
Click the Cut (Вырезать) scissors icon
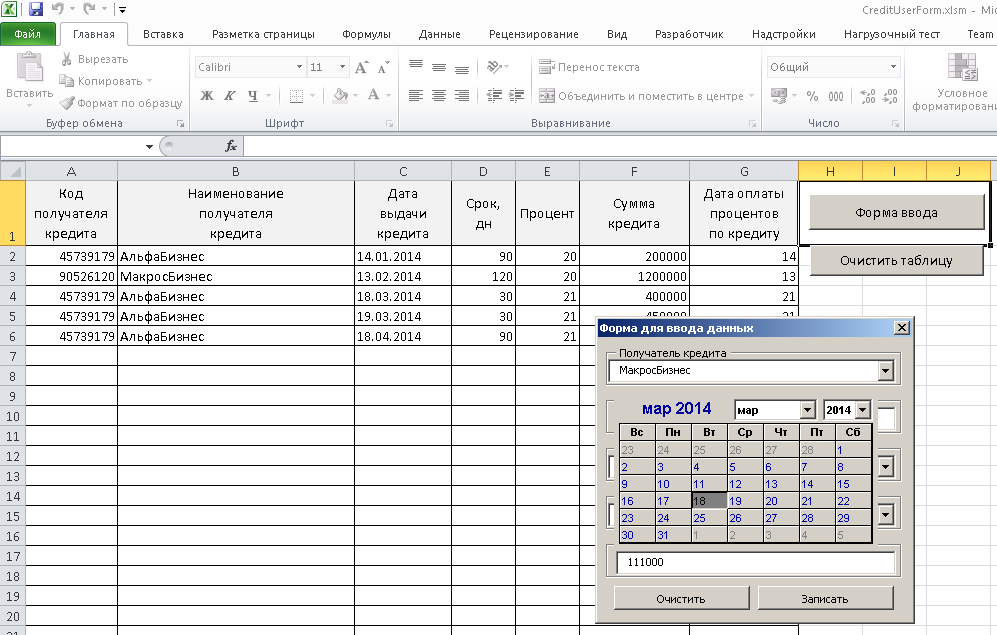click(66, 59)
